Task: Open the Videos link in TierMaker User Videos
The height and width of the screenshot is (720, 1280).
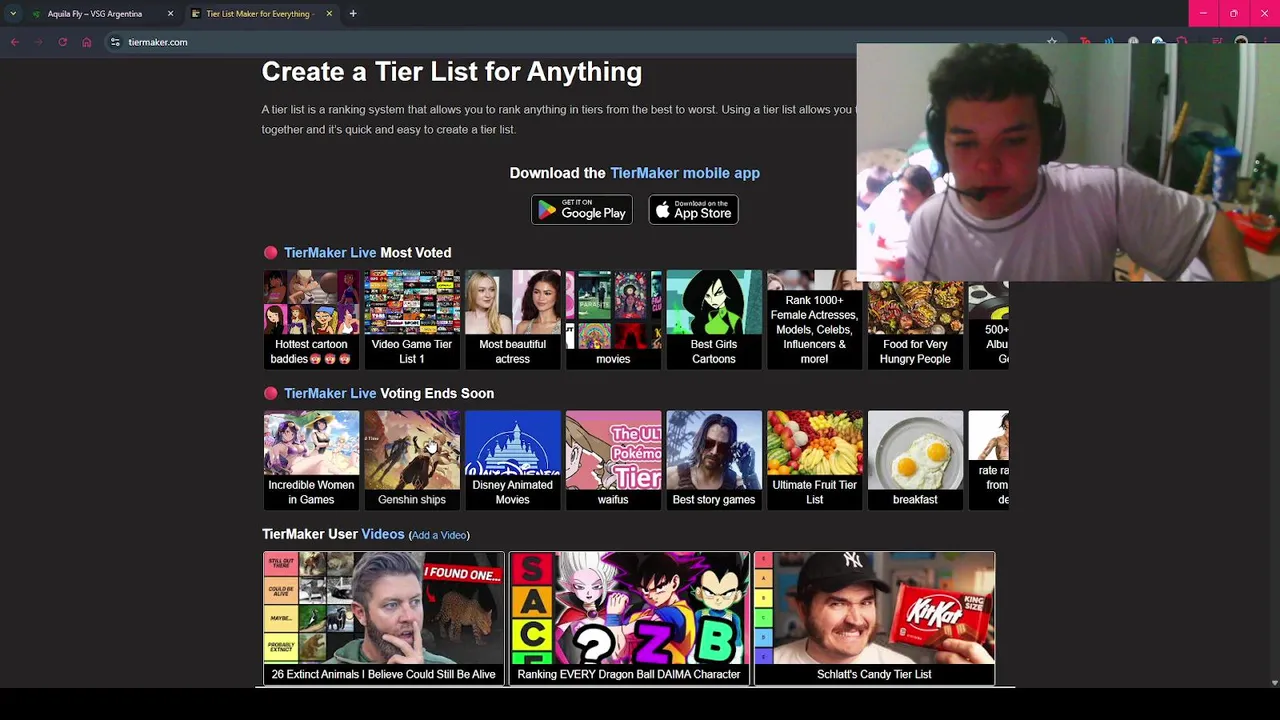Action: (383, 535)
